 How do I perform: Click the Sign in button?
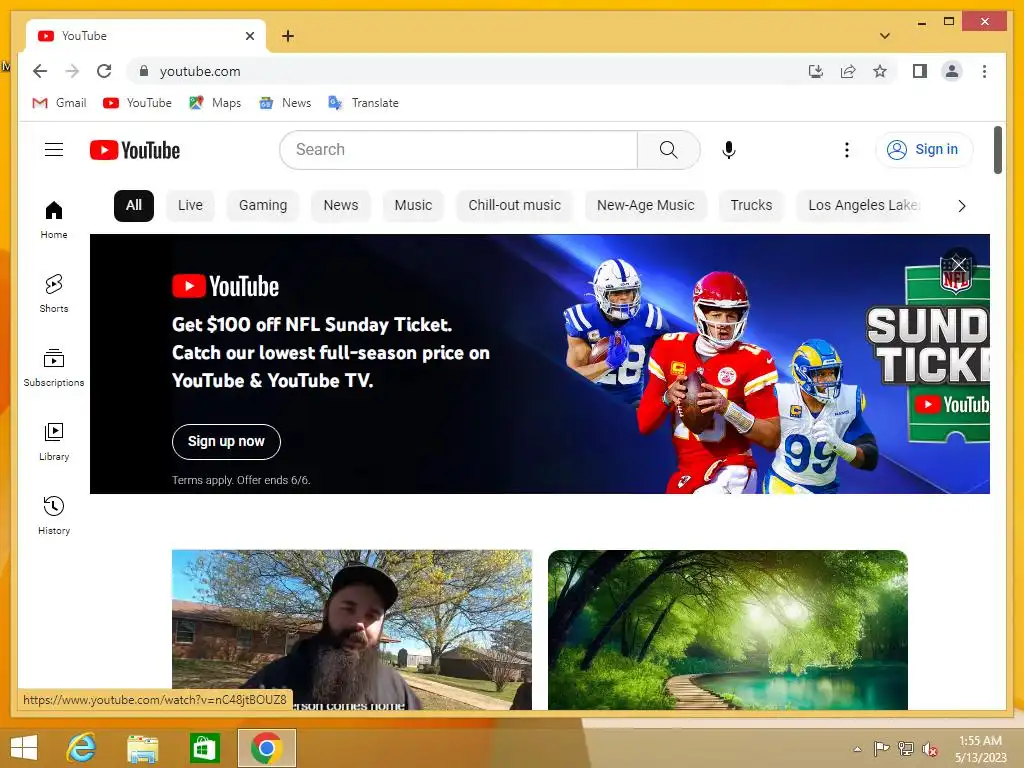pyautogui.click(x=923, y=150)
